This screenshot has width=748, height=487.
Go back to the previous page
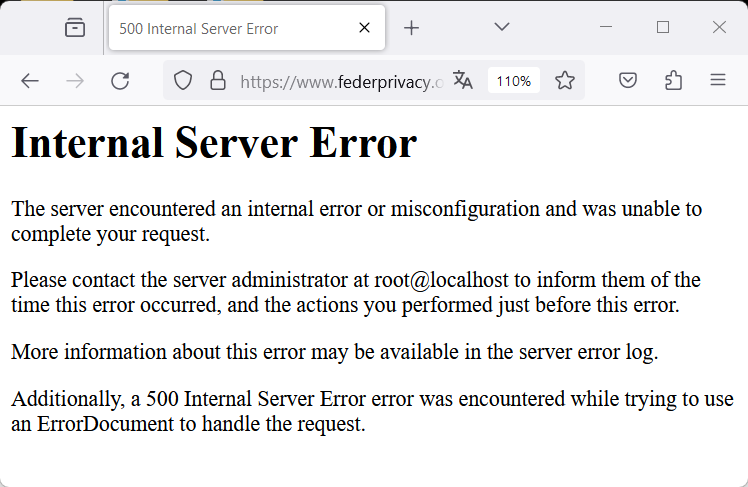click(30, 81)
